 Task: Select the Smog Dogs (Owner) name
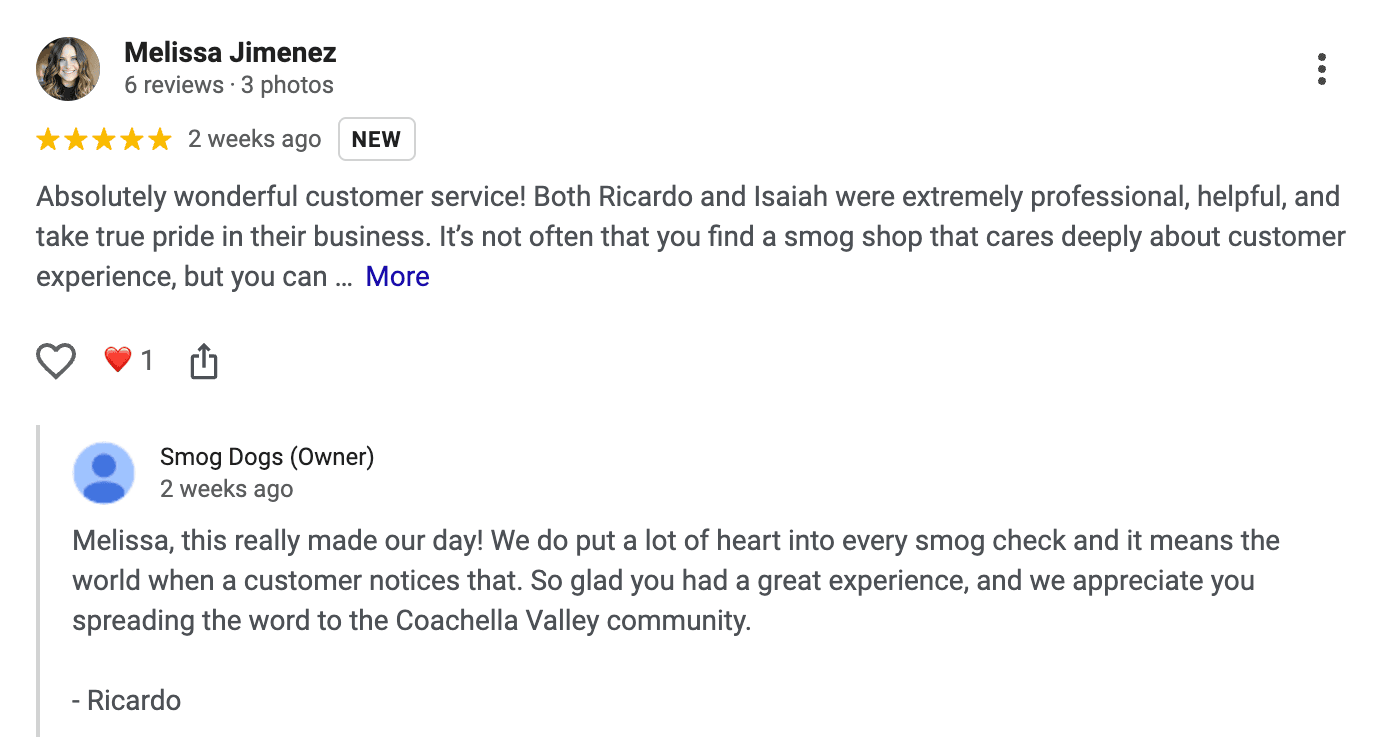(x=267, y=457)
